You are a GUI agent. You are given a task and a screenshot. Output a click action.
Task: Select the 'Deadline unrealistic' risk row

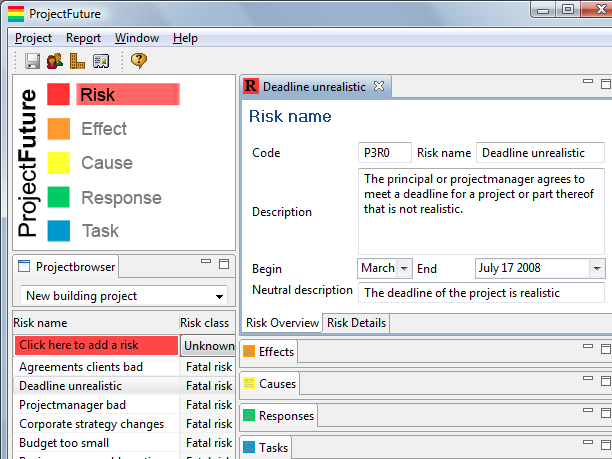(124, 386)
